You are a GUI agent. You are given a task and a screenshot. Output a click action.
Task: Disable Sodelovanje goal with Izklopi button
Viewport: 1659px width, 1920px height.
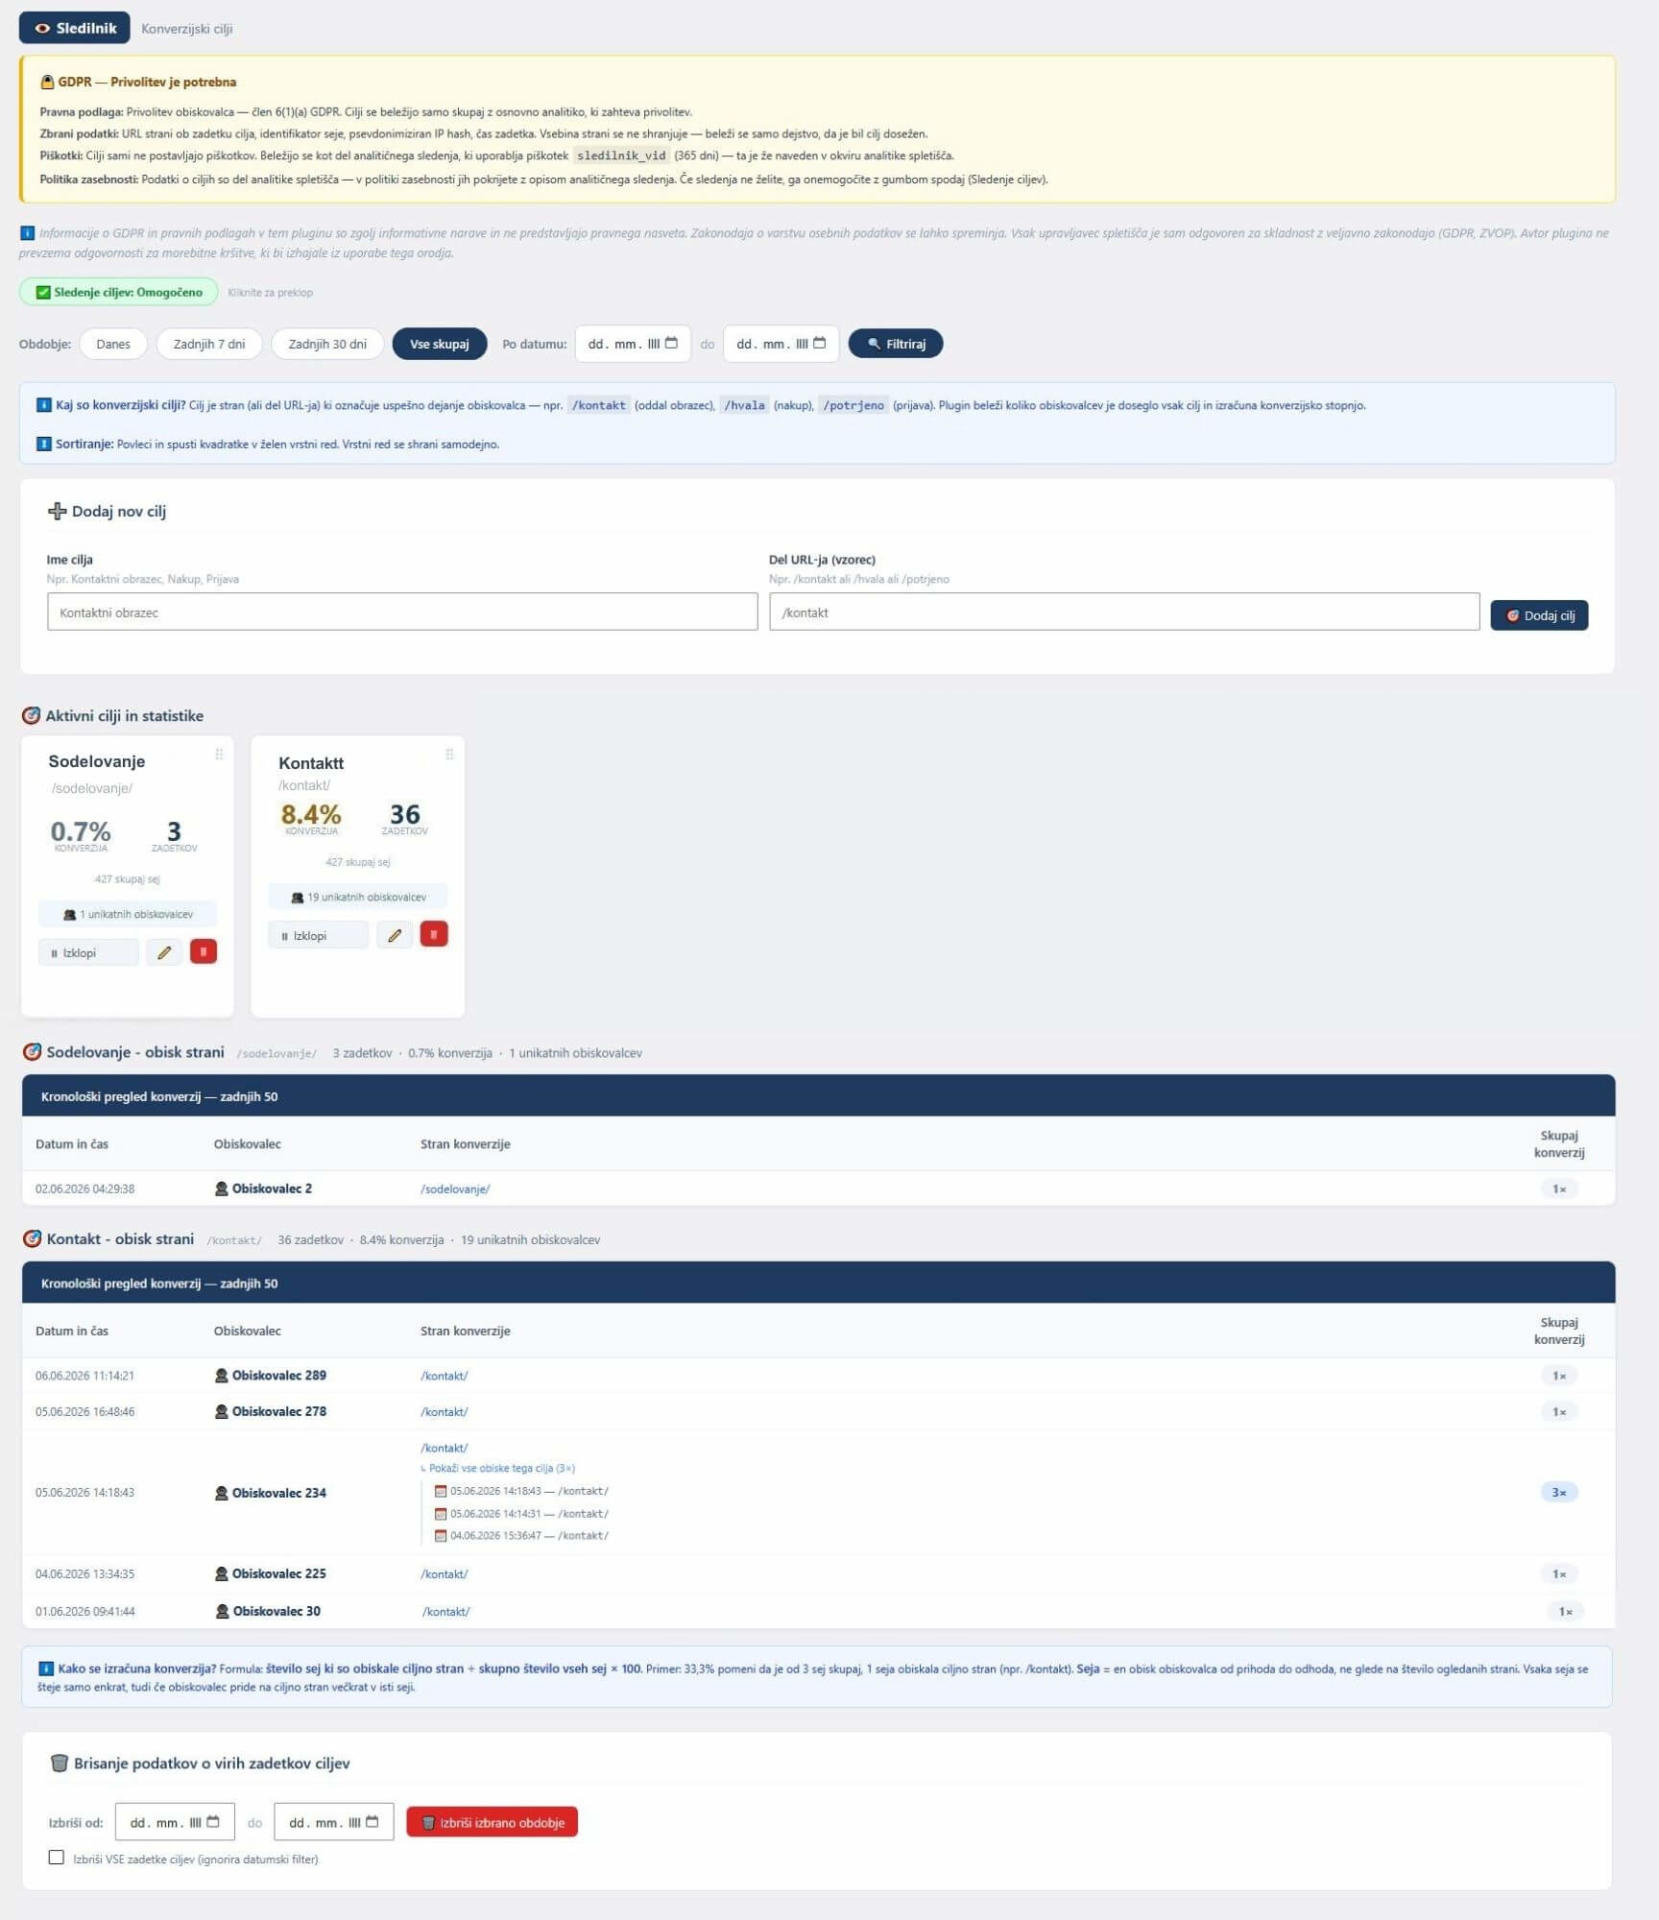click(88, 953)
